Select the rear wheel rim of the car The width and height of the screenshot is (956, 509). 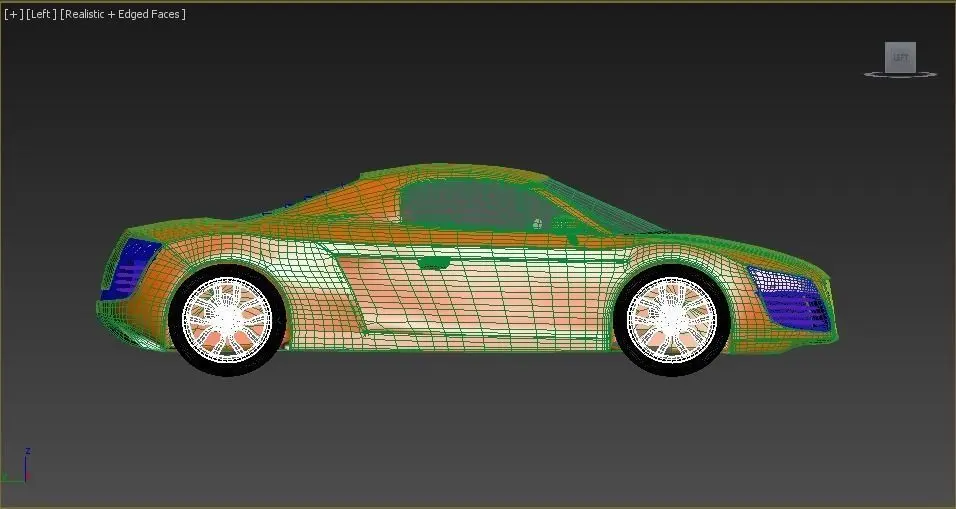click(x=227, y=319)
